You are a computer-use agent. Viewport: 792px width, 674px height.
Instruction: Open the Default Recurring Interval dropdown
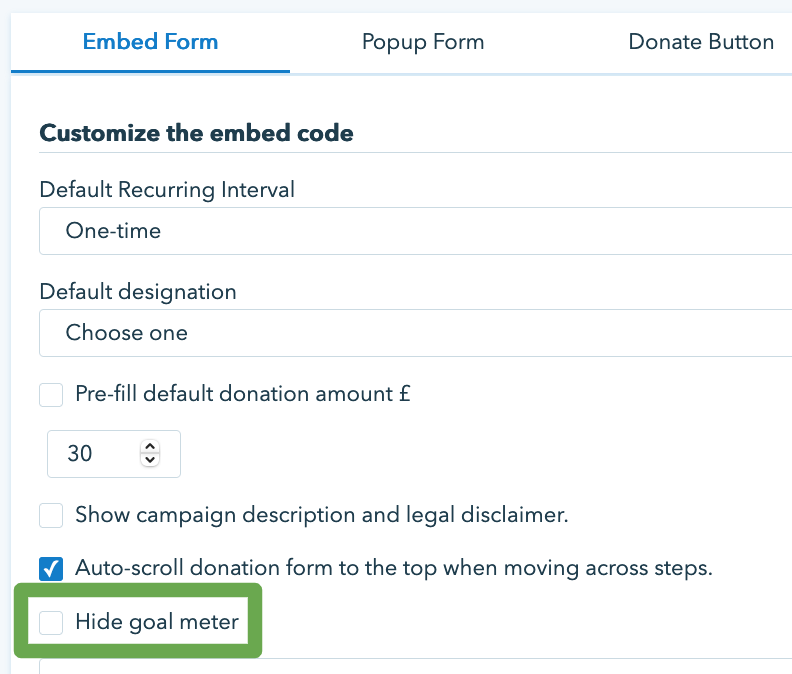tap(415, 231)
